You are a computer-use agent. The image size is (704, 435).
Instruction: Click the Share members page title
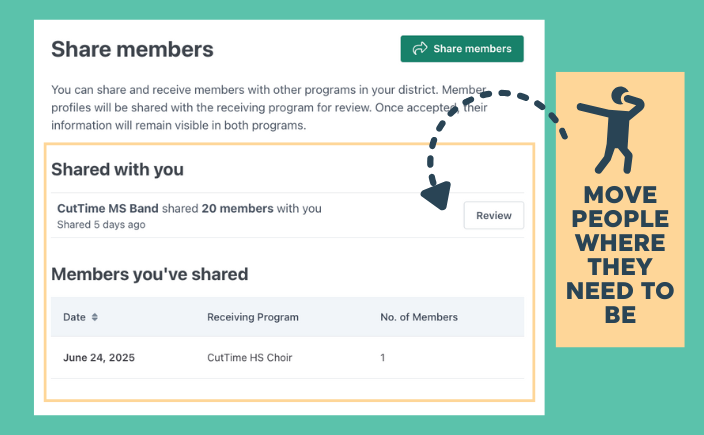(x=132, y=49)
